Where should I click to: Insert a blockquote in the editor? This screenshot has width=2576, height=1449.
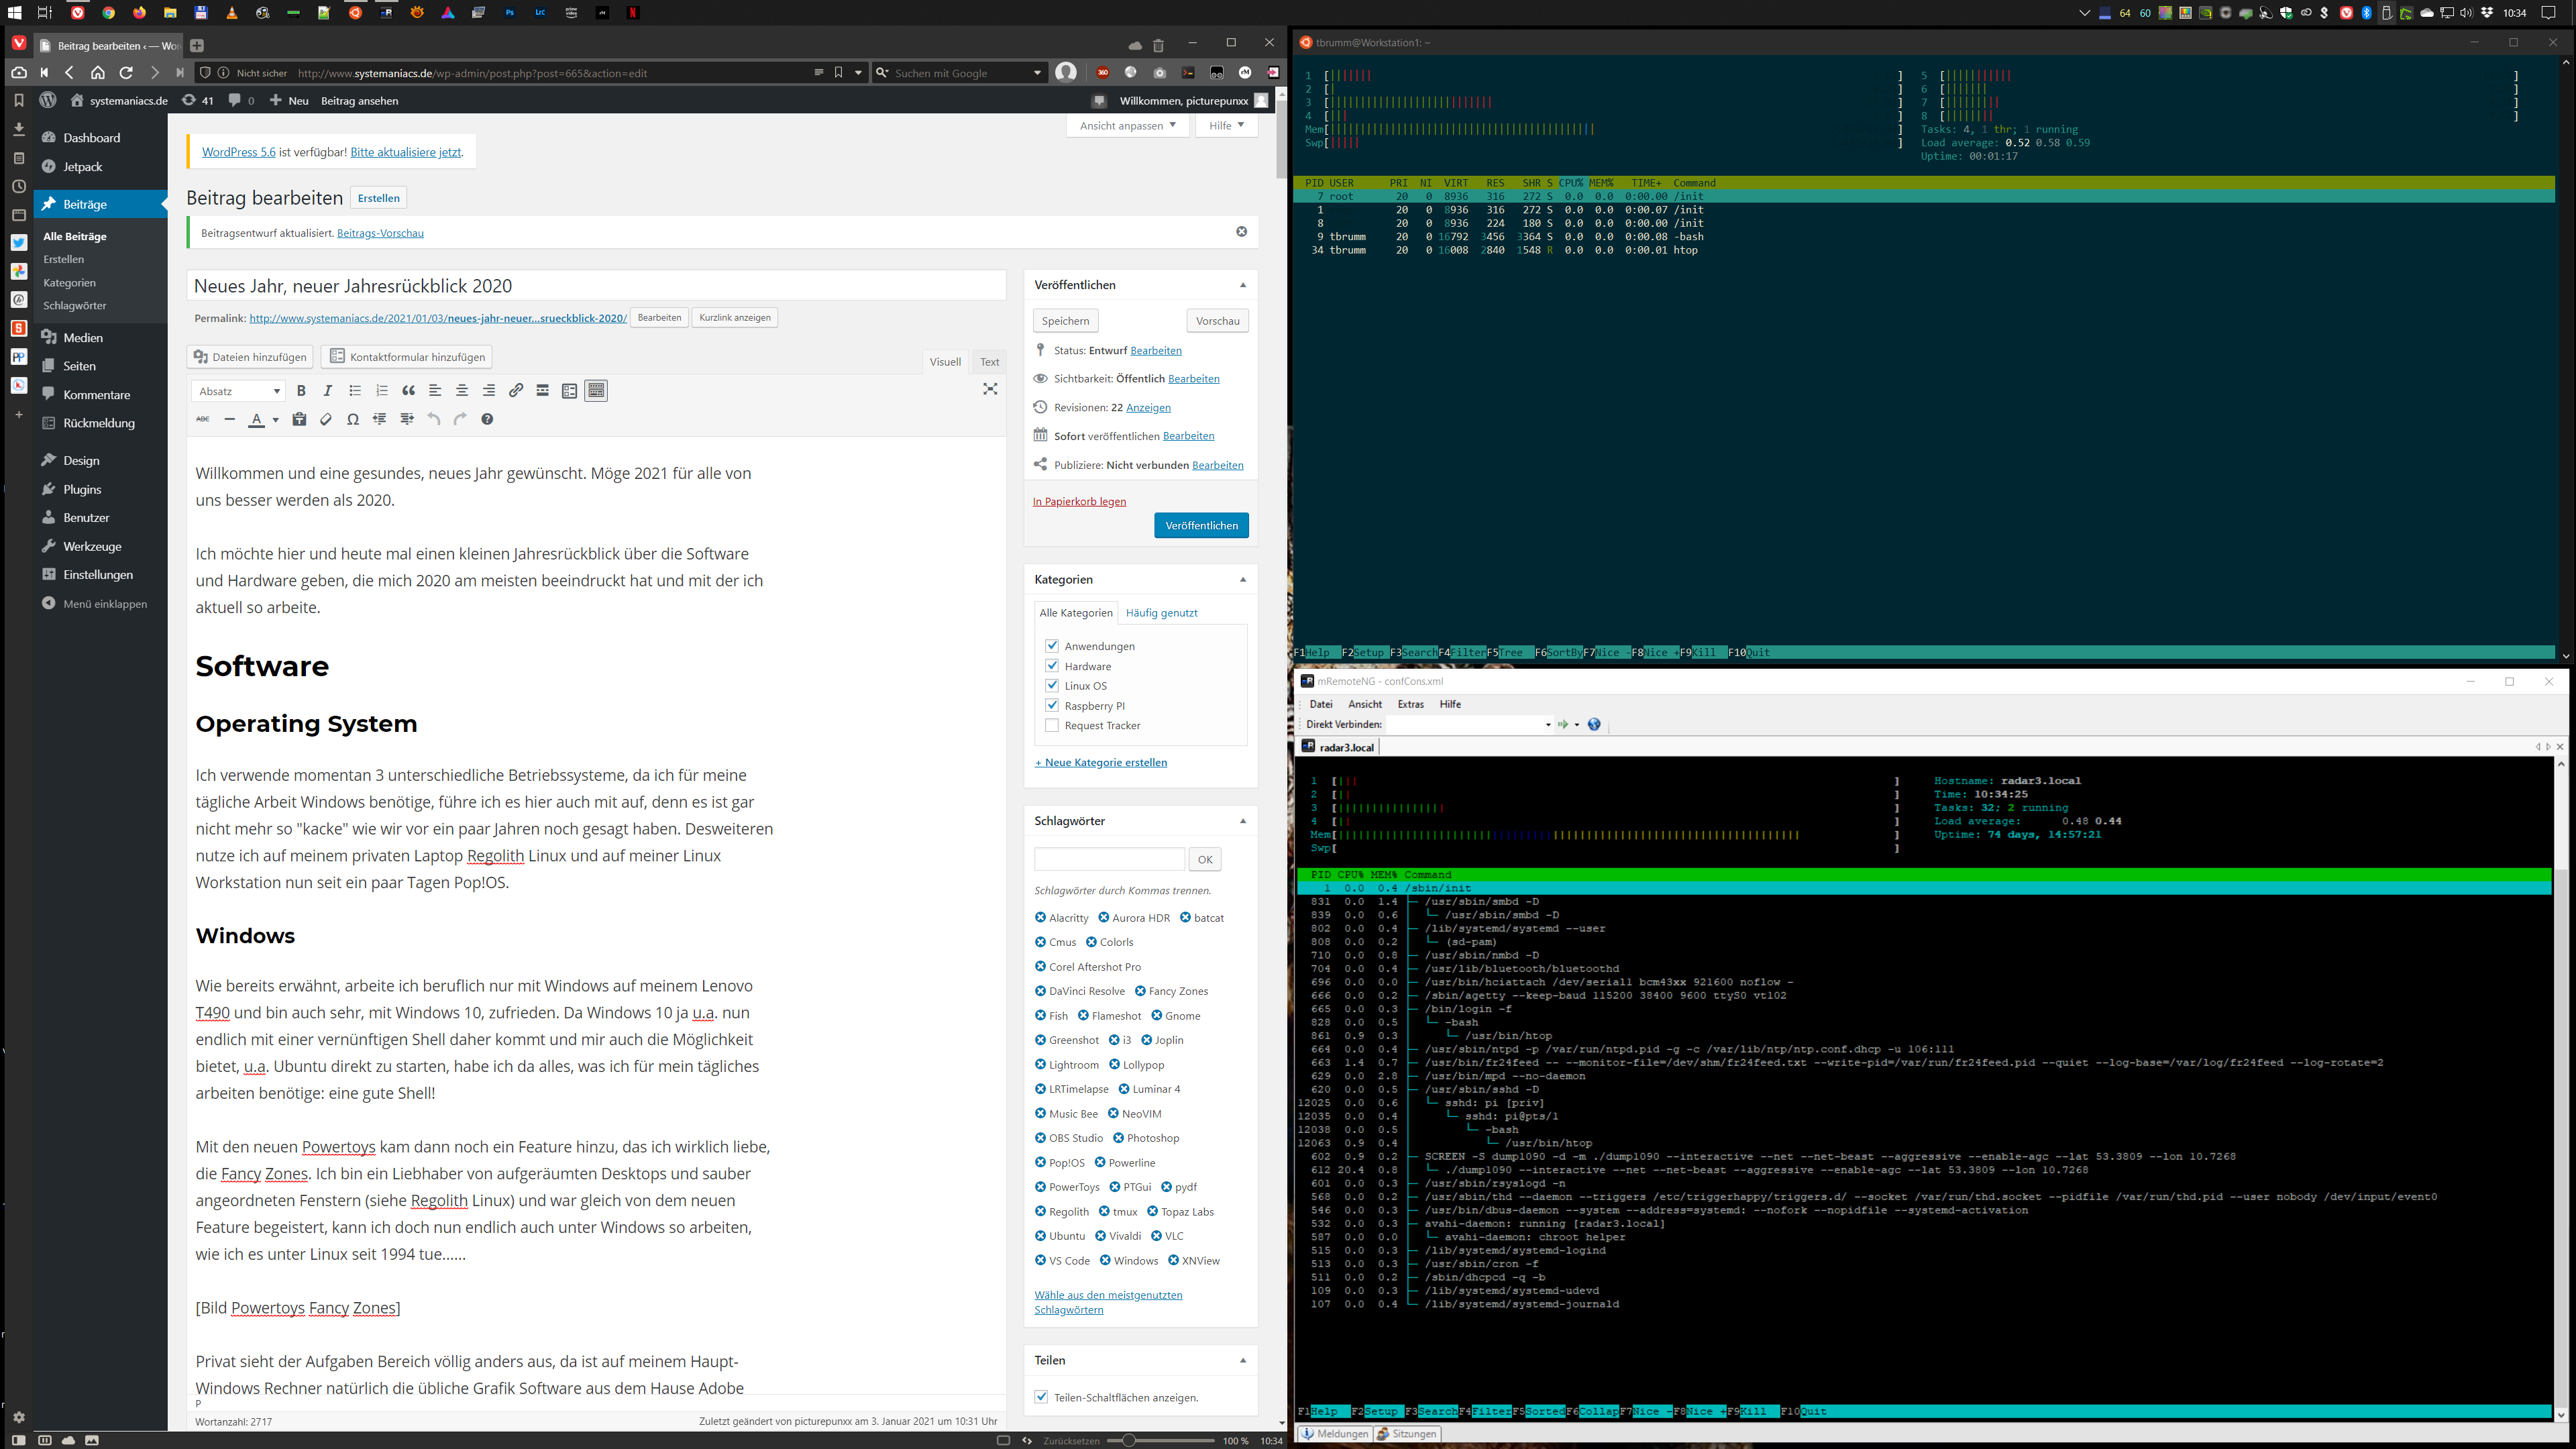pos(408,391)
